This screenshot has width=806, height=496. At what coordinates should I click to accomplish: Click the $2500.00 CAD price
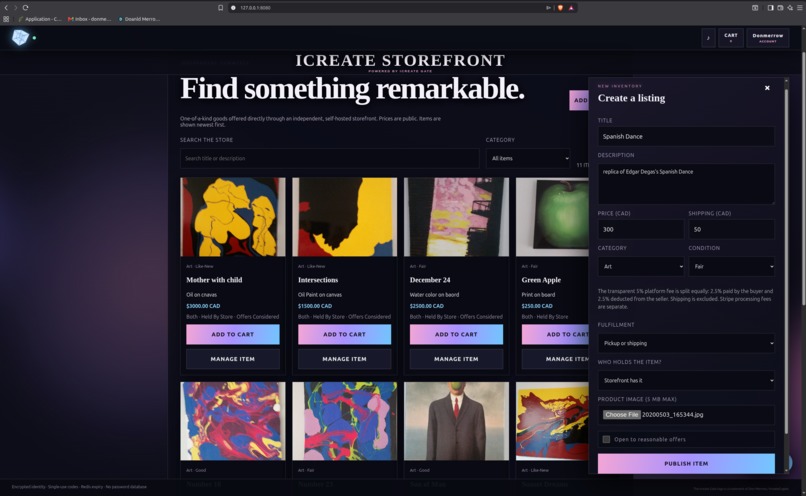pos(427,306)
